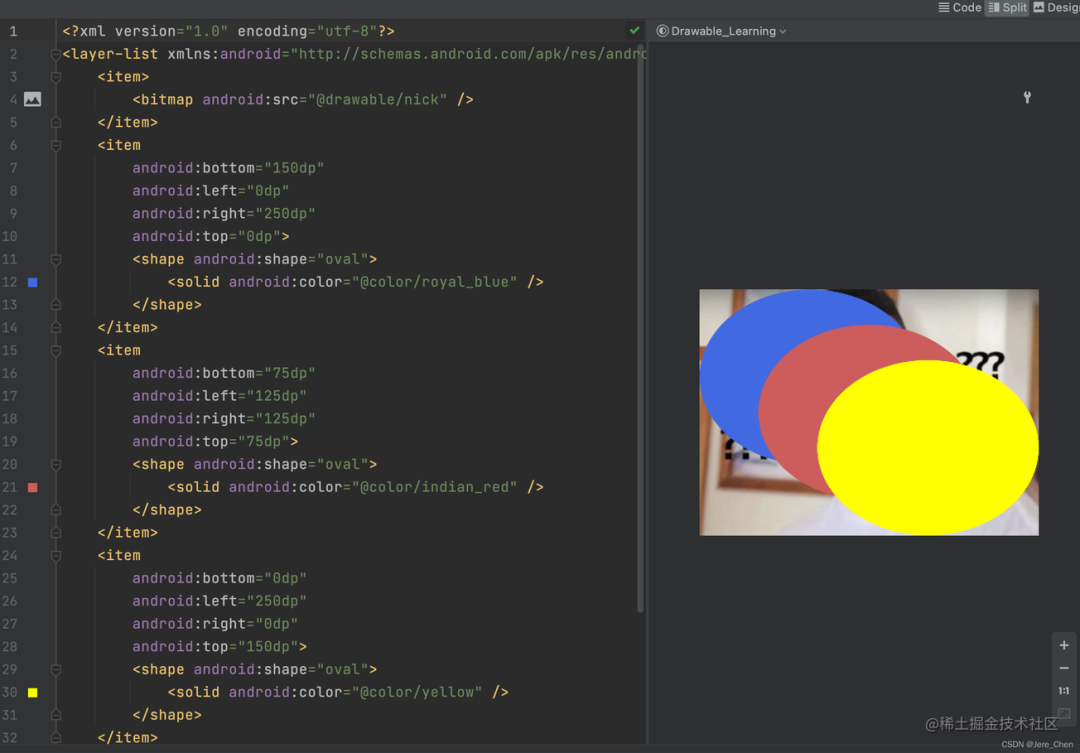Zoom out using the minus icon
Screen dimensions: 1080x753
click(1063, 668)
